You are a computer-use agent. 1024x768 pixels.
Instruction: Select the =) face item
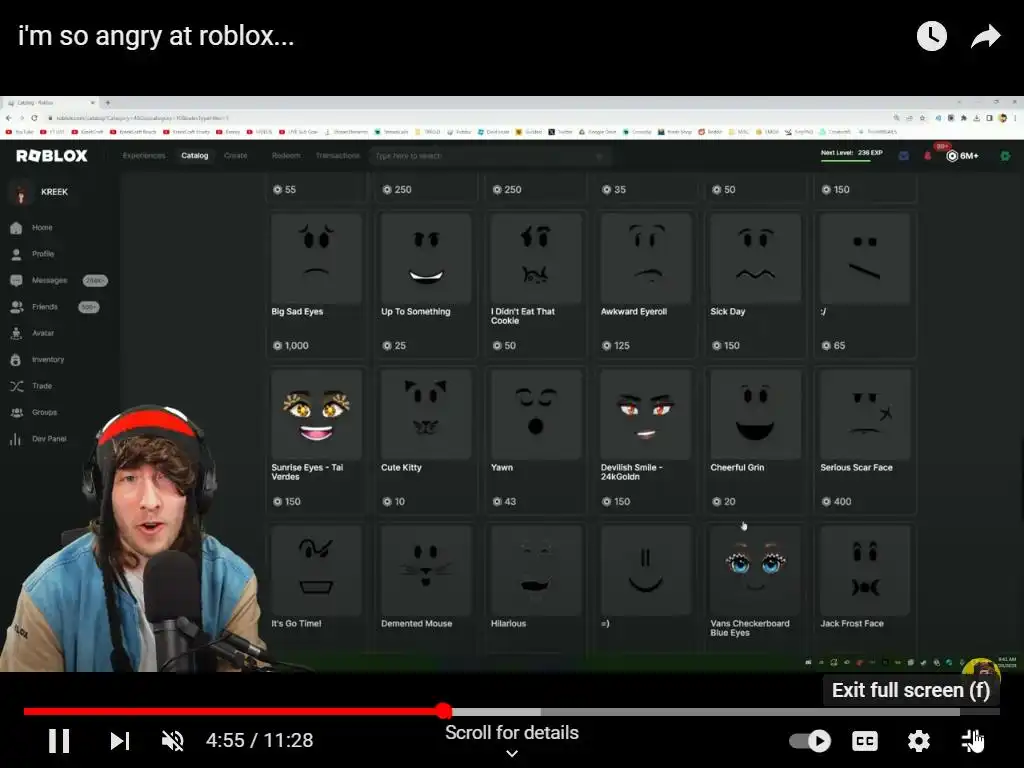coord(645,571)
